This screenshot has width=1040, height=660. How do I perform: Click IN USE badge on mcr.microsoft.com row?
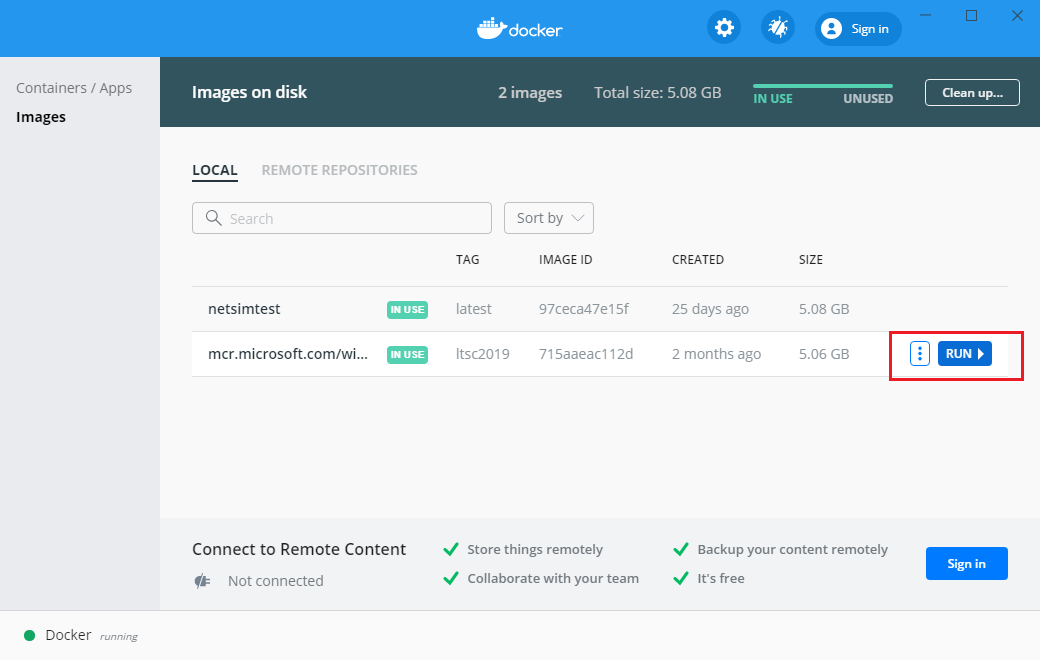(x=407, y=355)
